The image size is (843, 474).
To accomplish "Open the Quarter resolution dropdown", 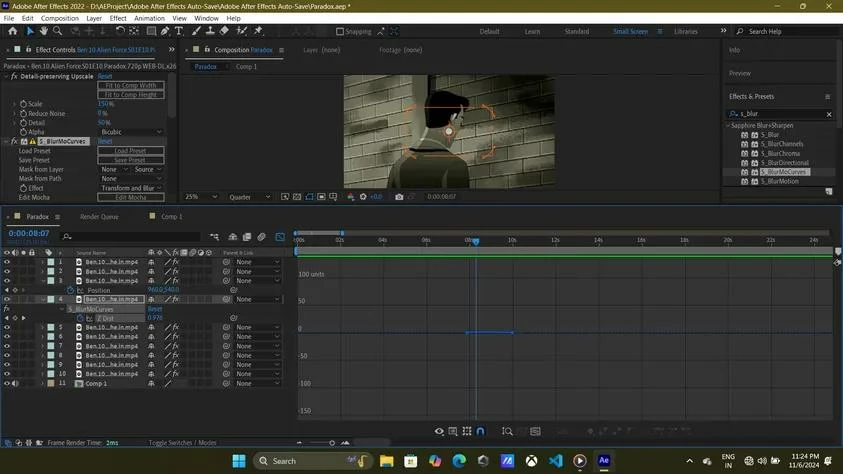I will [249, 197].
